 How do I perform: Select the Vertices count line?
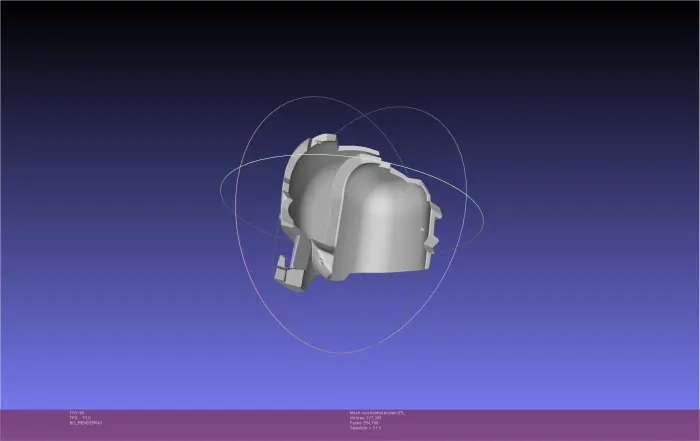[366, 418]
